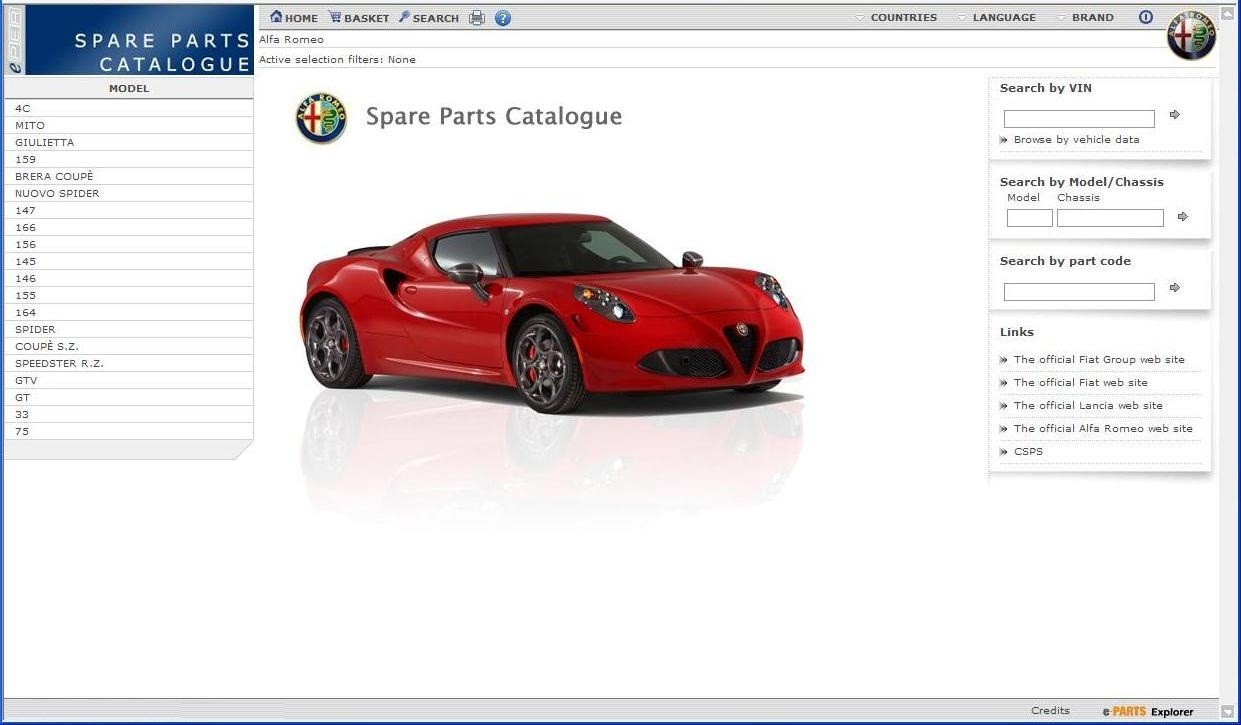The image size is (1241, 725).
Task: Select model 4C
Action: point(128,108)
